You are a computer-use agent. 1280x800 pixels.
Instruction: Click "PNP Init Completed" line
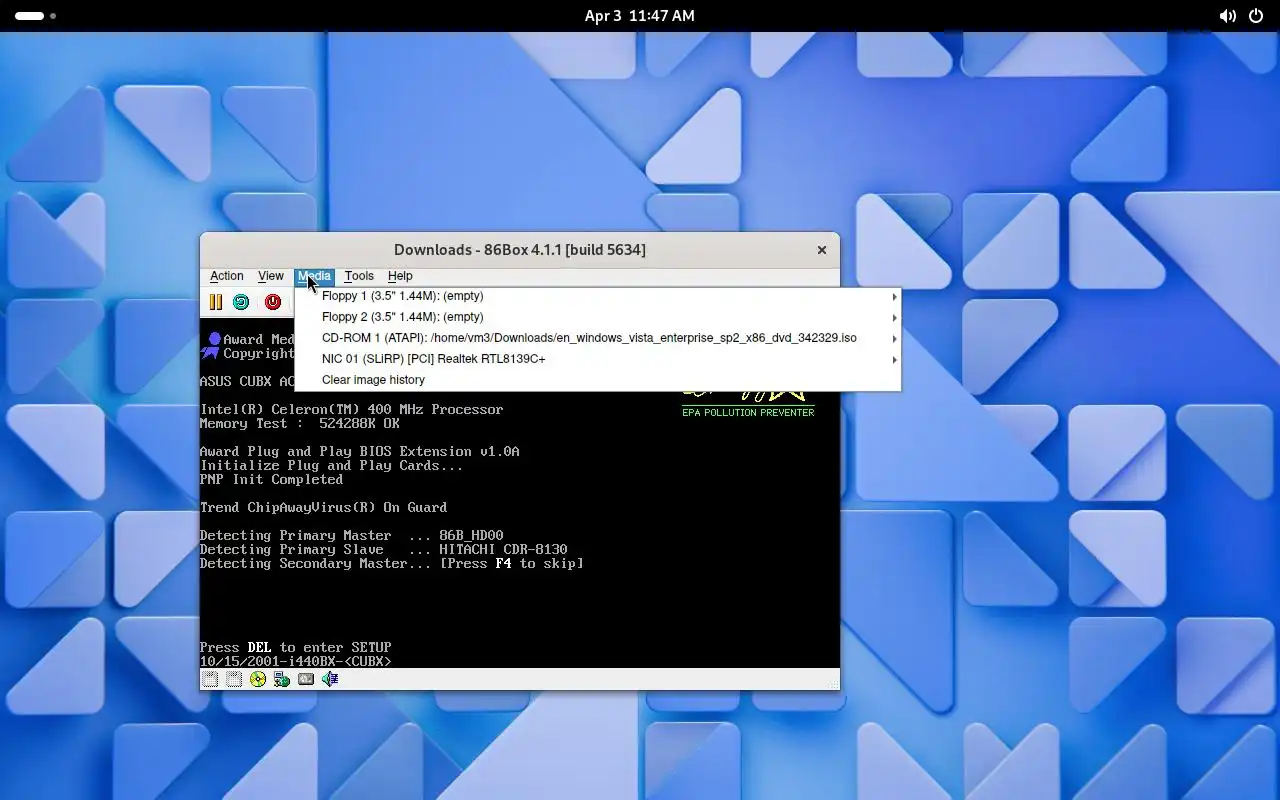point(271,479)
